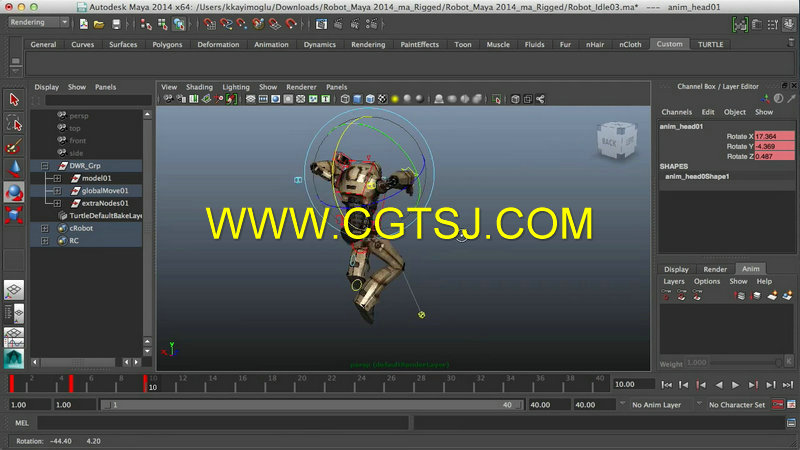Open the No Character Set dropdown
The height and width of the screenshot is (450, 800).
point(737,405)
